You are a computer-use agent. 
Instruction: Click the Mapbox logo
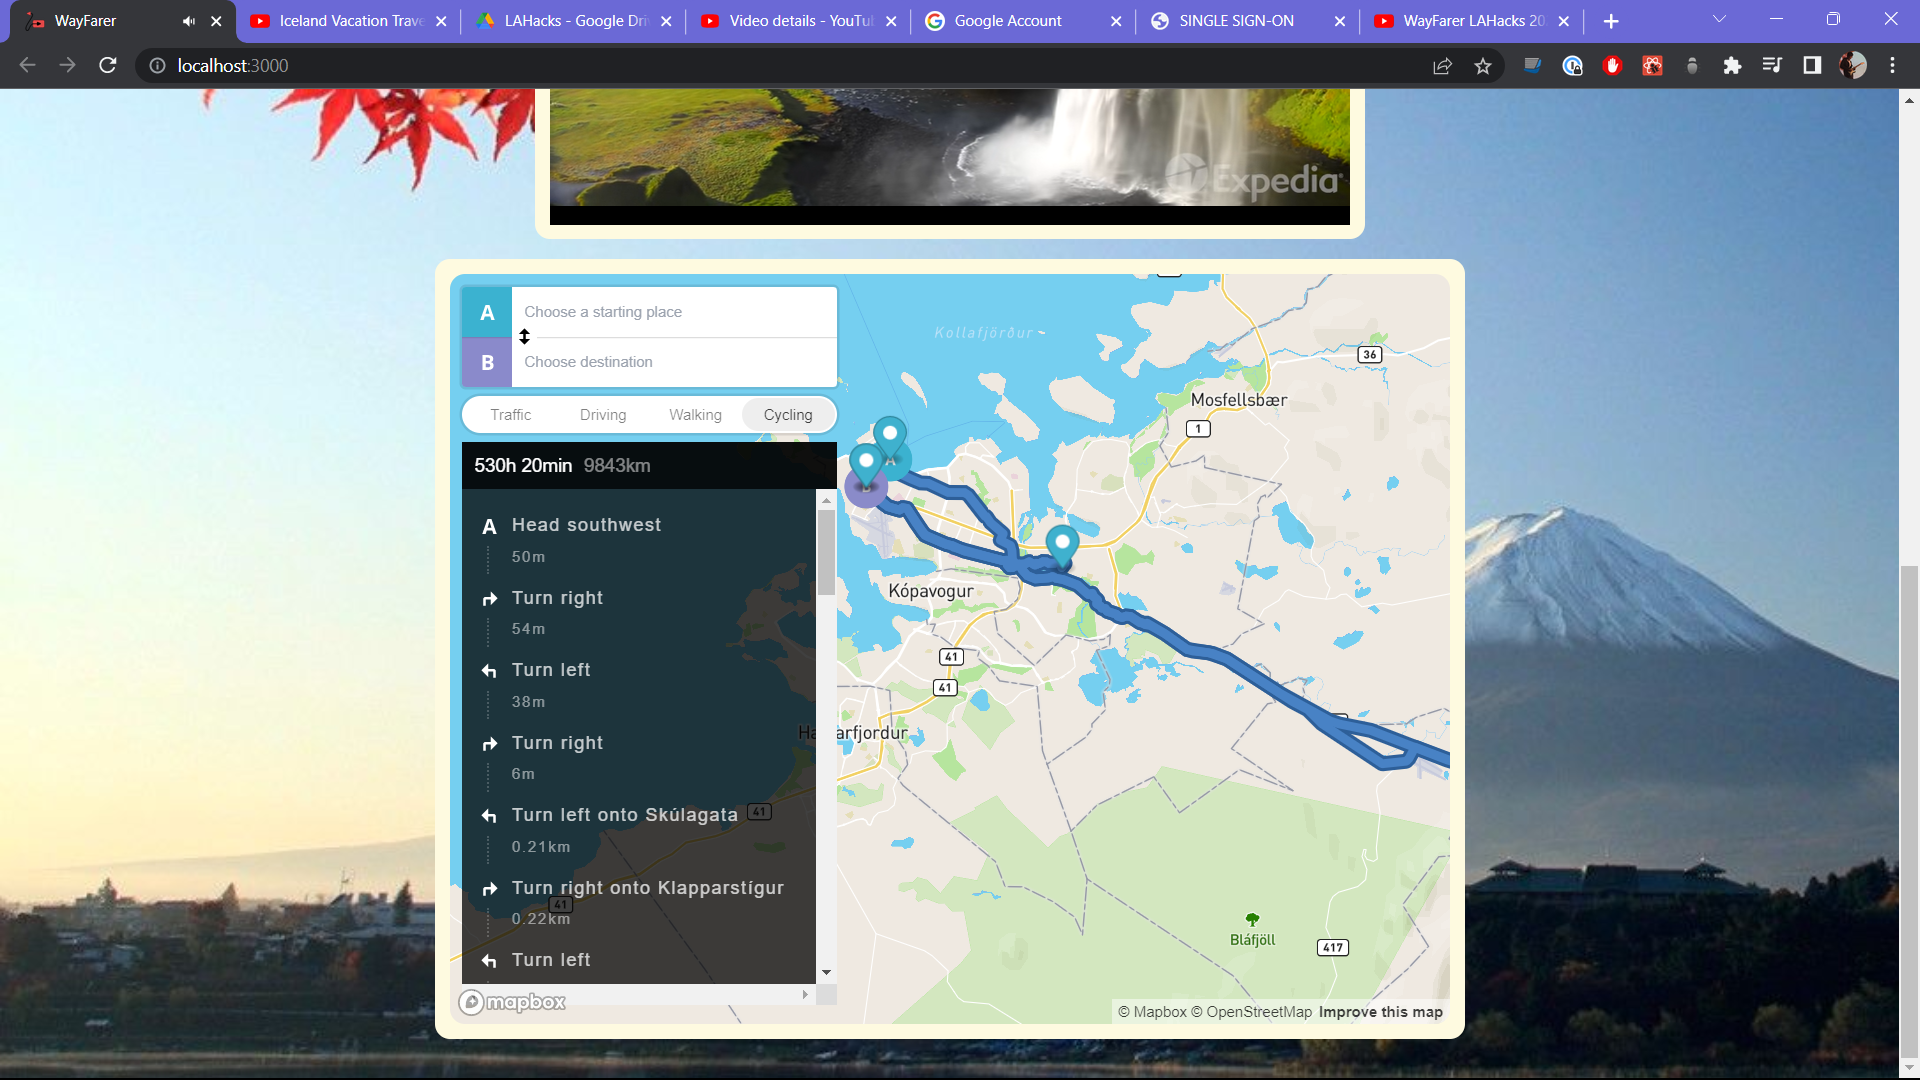pos(512,1002)
